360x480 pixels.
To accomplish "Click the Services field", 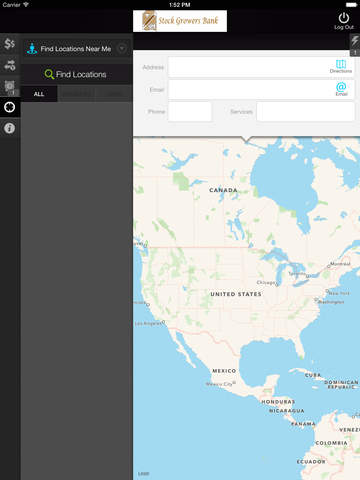I will [305, 111].
